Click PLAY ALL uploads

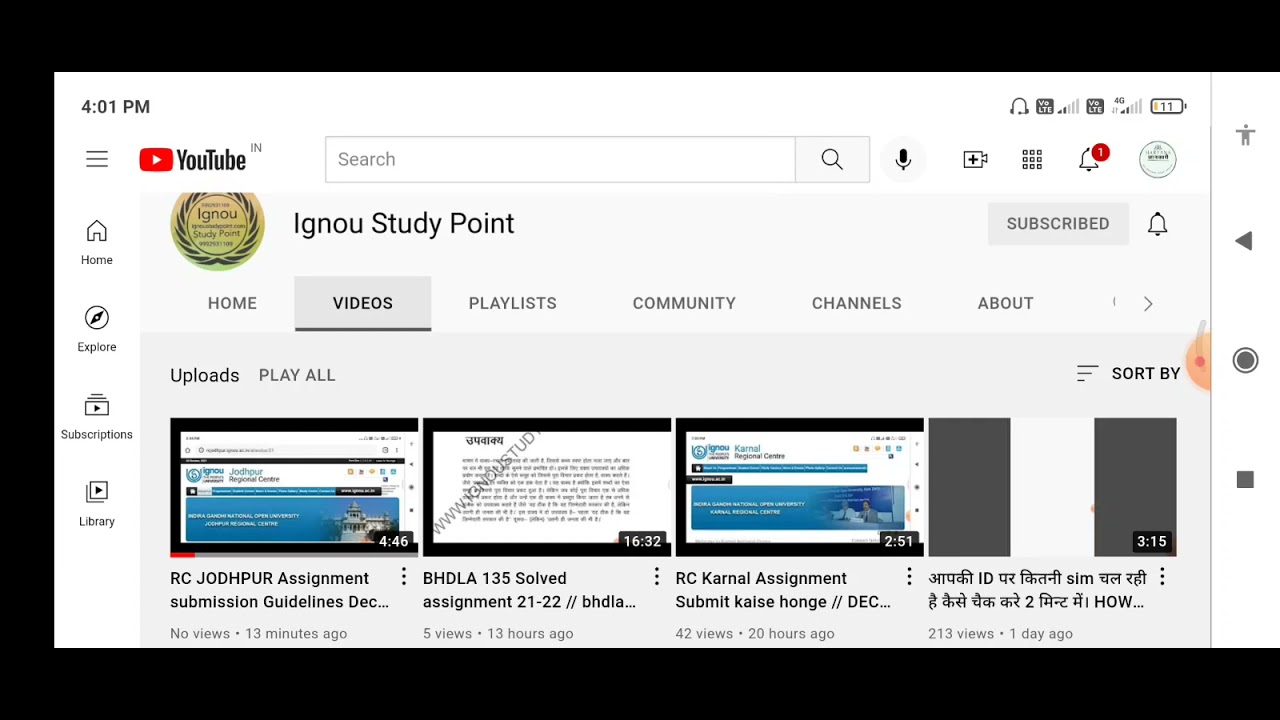297,375
